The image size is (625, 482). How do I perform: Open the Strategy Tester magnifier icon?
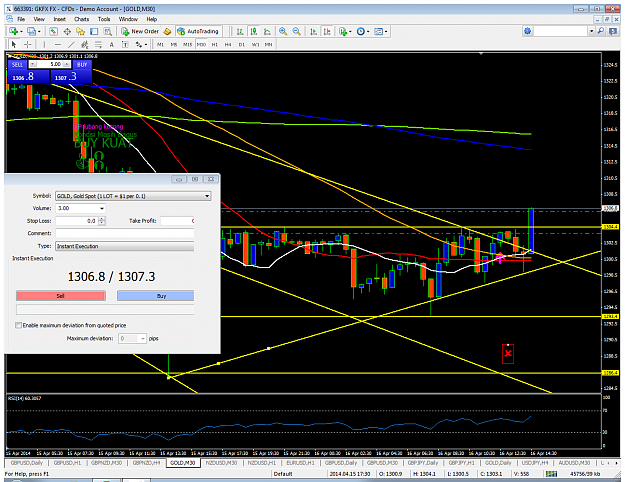[108, 31]
